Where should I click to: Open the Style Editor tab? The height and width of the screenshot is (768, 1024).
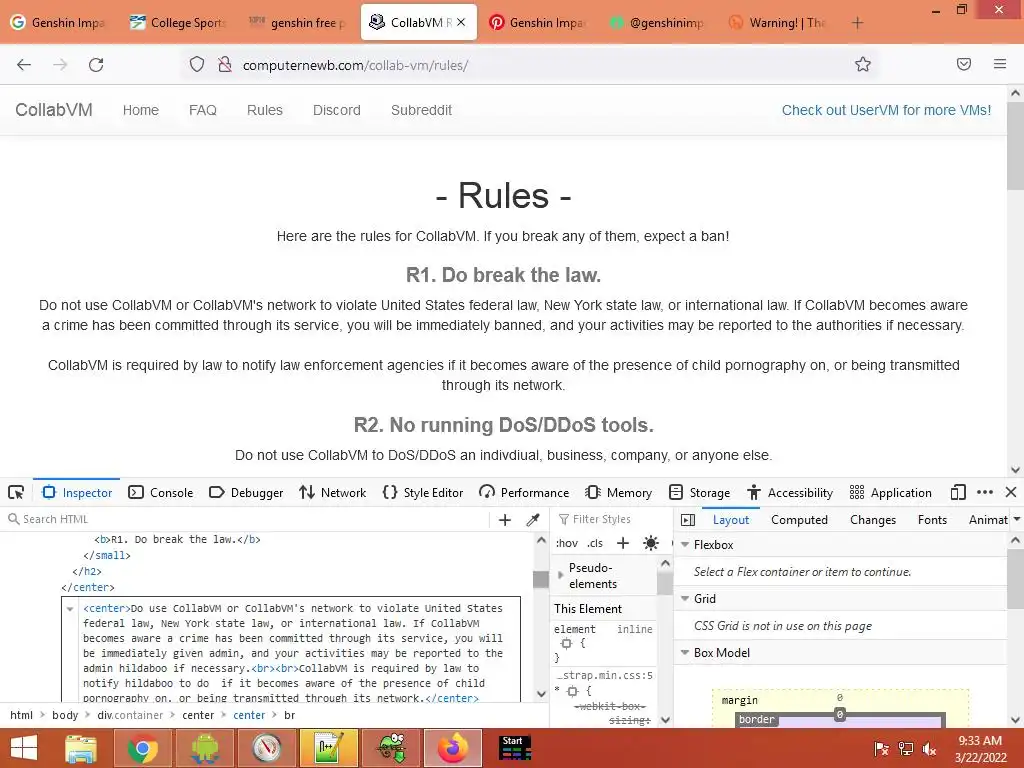pos(423,492)
